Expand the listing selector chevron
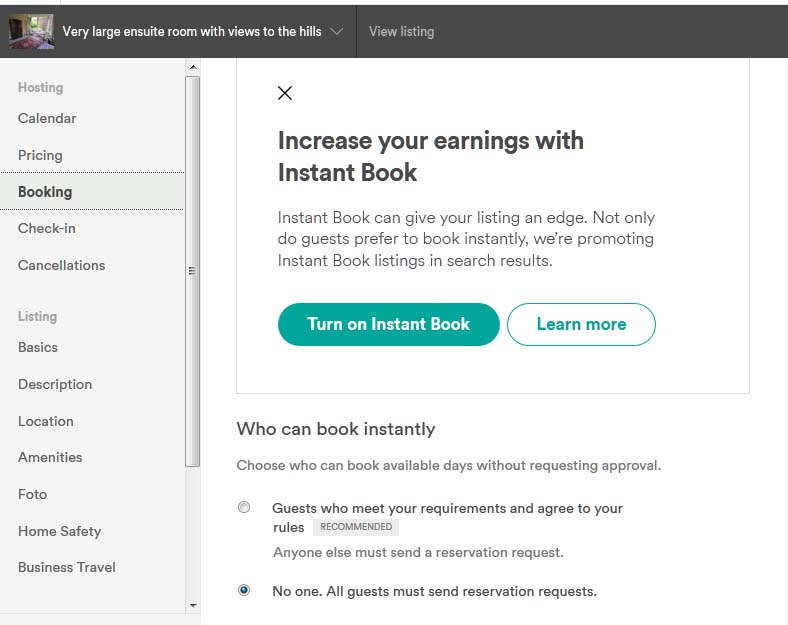Screen dimensions: 788x625 [x=337, y=31]
